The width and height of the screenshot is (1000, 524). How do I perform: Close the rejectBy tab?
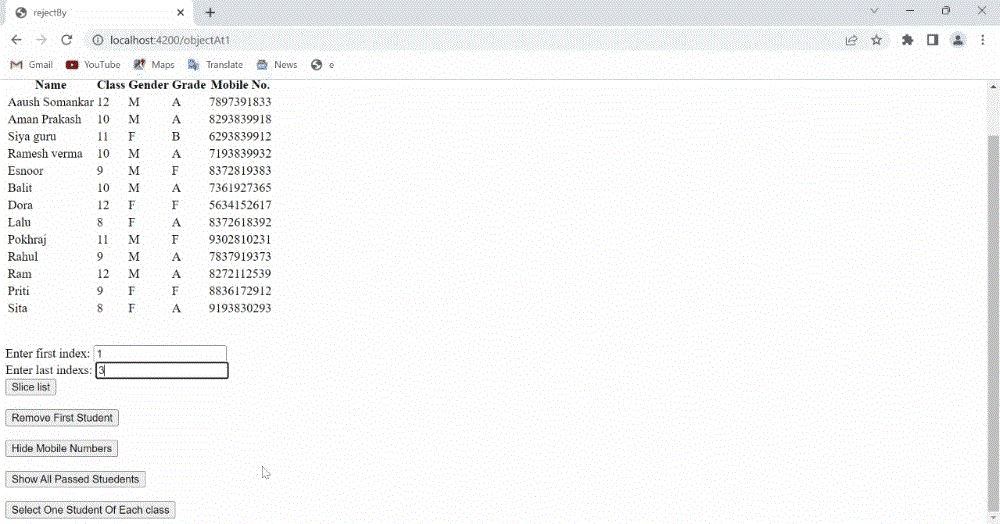[x=180, y=13]
